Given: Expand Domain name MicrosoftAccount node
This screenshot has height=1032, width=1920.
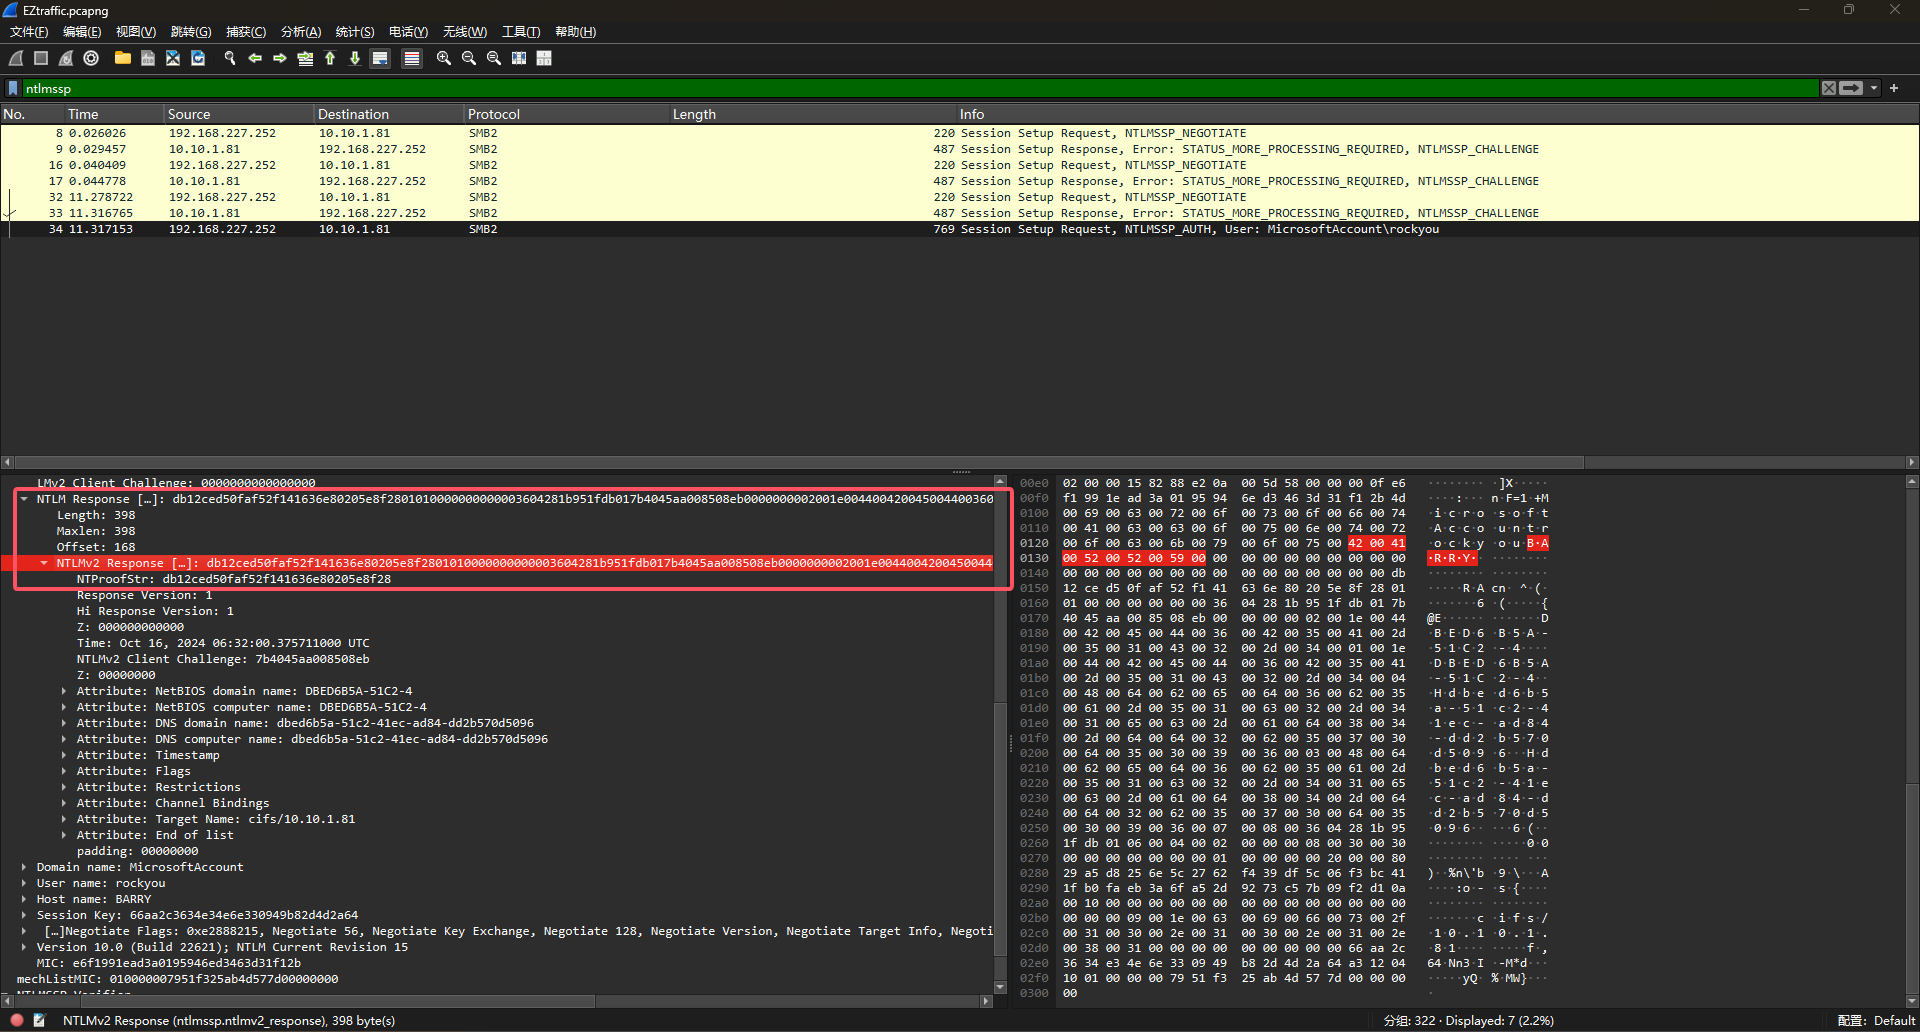Looking at the screenshot, I should pyautogui.click(x=24, y=867).
